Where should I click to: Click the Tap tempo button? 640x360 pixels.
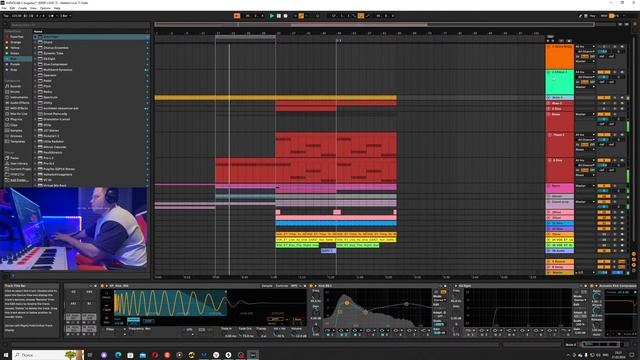pyautogui.click(x=6, y=16)
